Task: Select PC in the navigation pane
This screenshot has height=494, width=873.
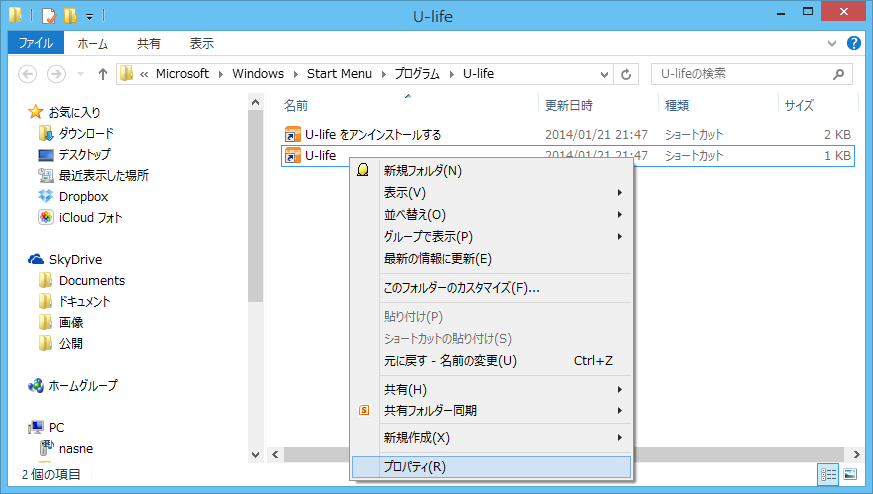Action: click(46, 428)
